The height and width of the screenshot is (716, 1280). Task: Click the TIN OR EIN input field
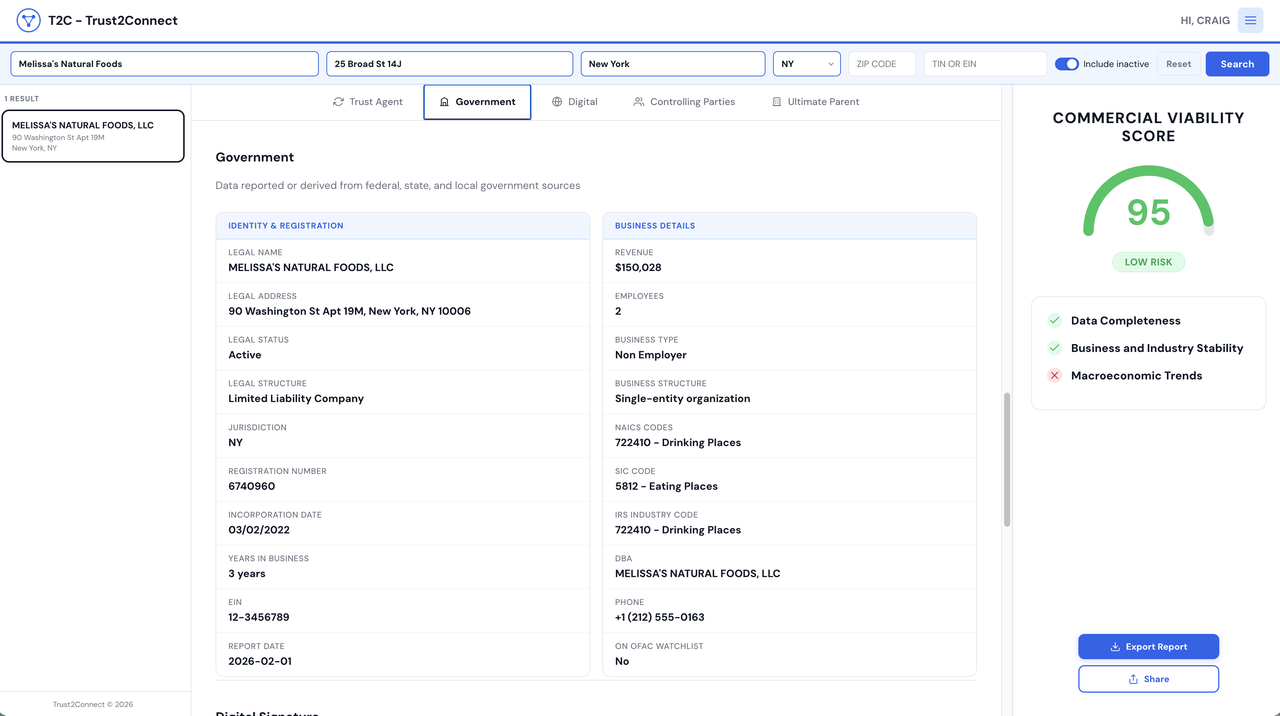click(985, 64)
